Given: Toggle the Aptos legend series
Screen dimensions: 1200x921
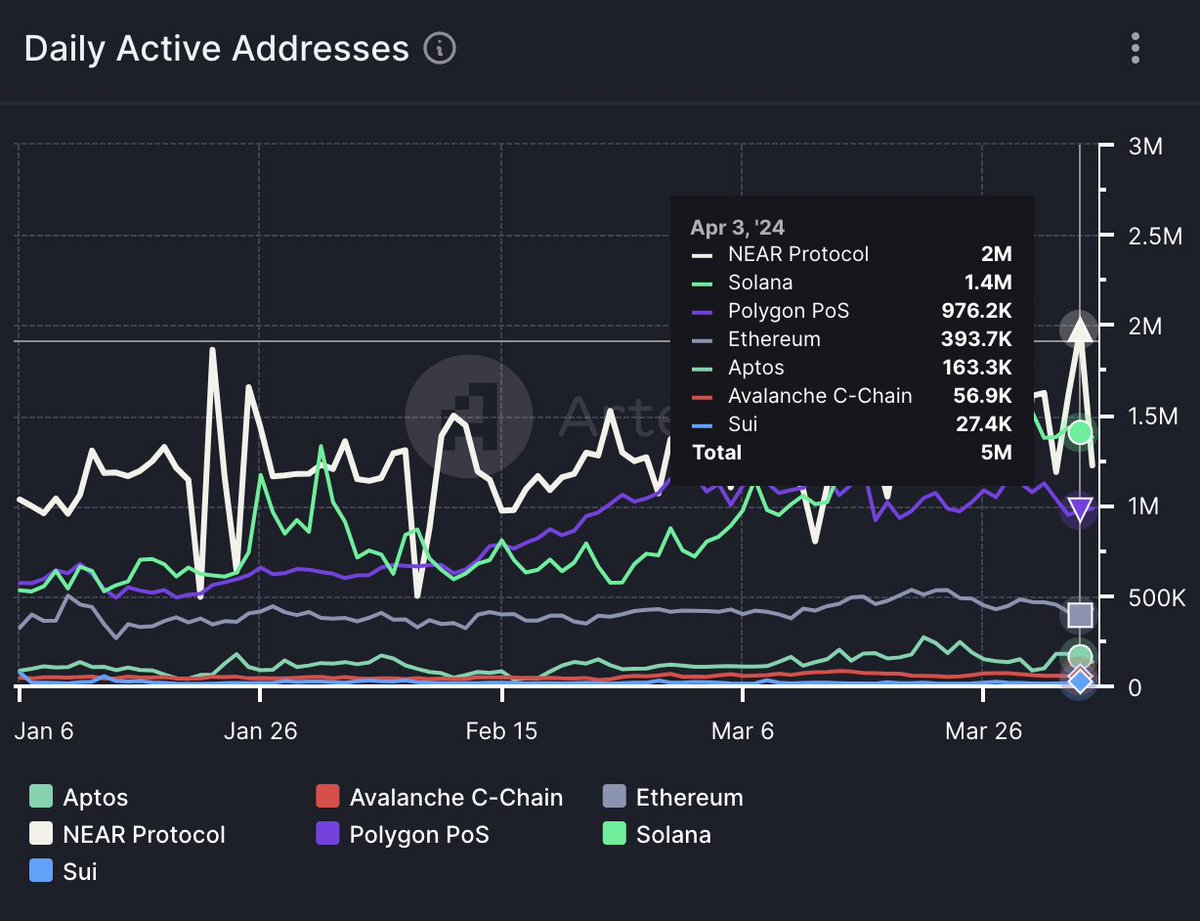Looking at the screenshot, I should pyautogui.click(x=79, y=797).
